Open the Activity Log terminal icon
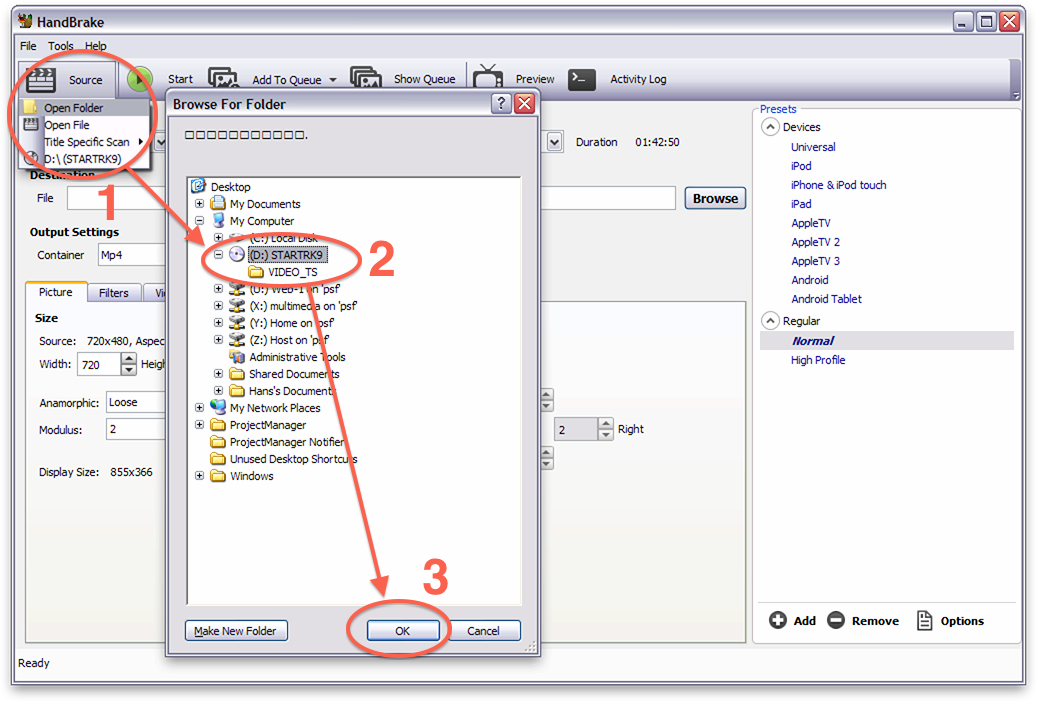This screenshot has height=702, width=1037. coord(582,79)
